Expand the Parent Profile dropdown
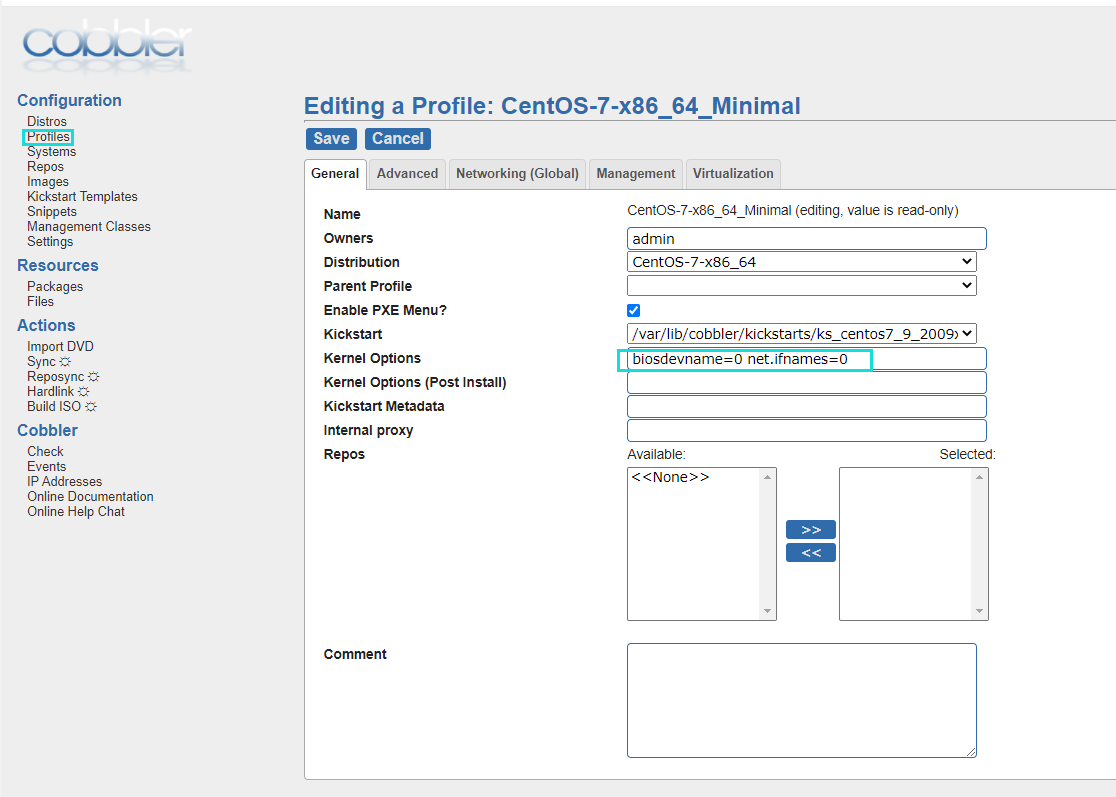The width and height of the screenshot is (1116, 797). point(801,286)
